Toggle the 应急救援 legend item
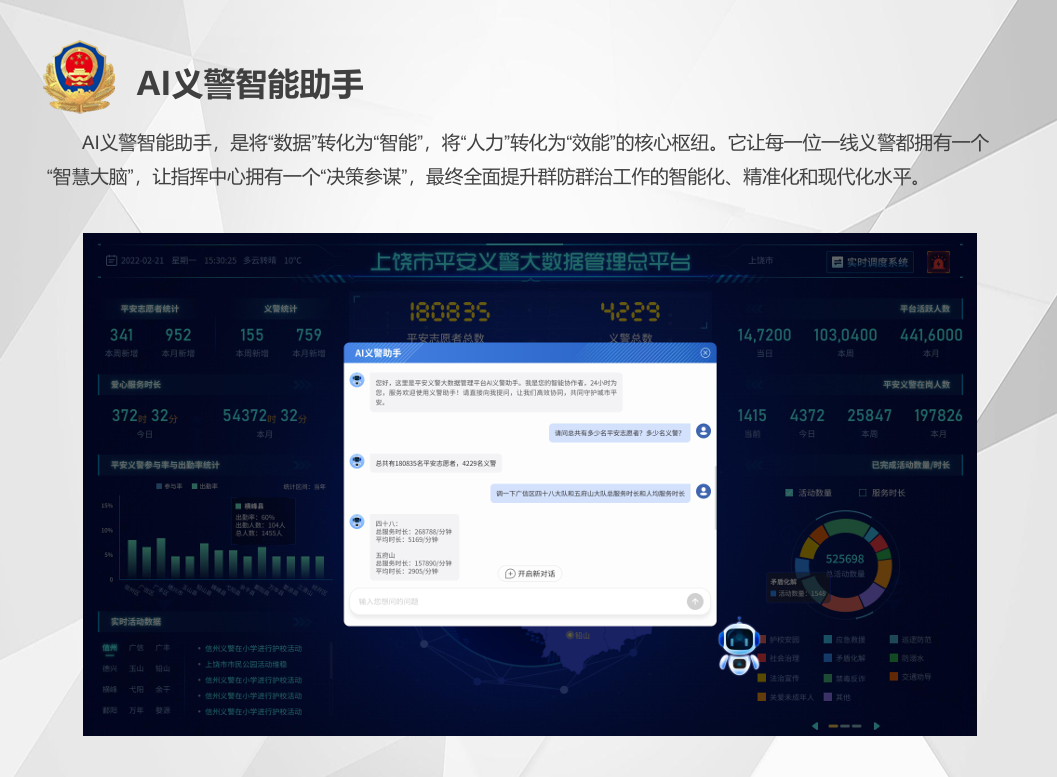This screenshot has height=777, width=1057. click(x=845, y=640)
